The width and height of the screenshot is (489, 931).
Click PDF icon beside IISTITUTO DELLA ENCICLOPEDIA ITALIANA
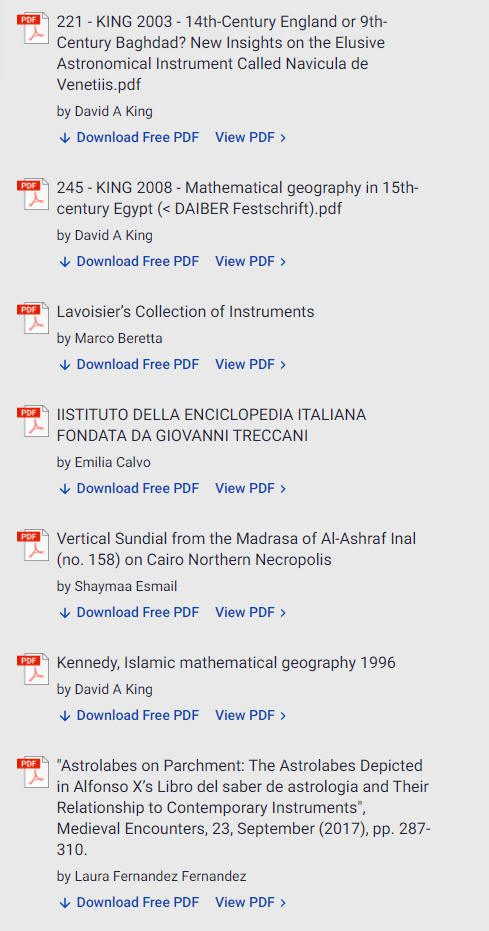coord(33,422)
